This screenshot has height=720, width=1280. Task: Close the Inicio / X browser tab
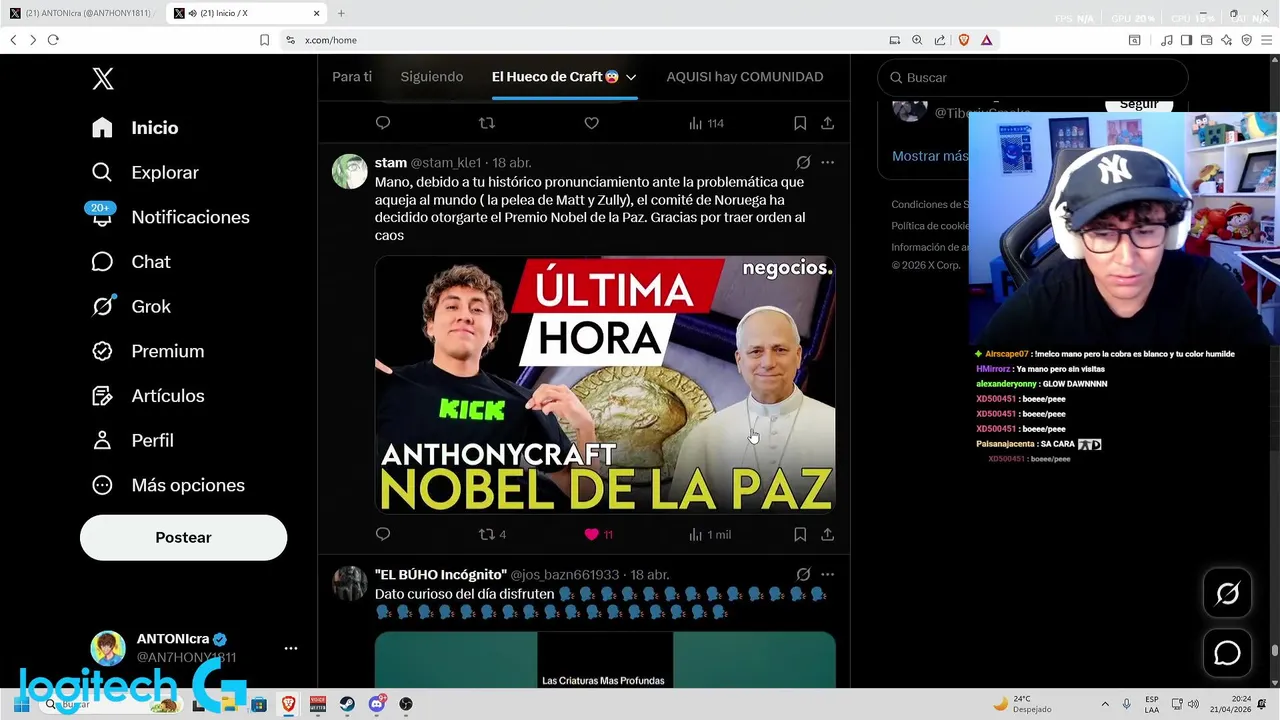[x=317, y=13]
